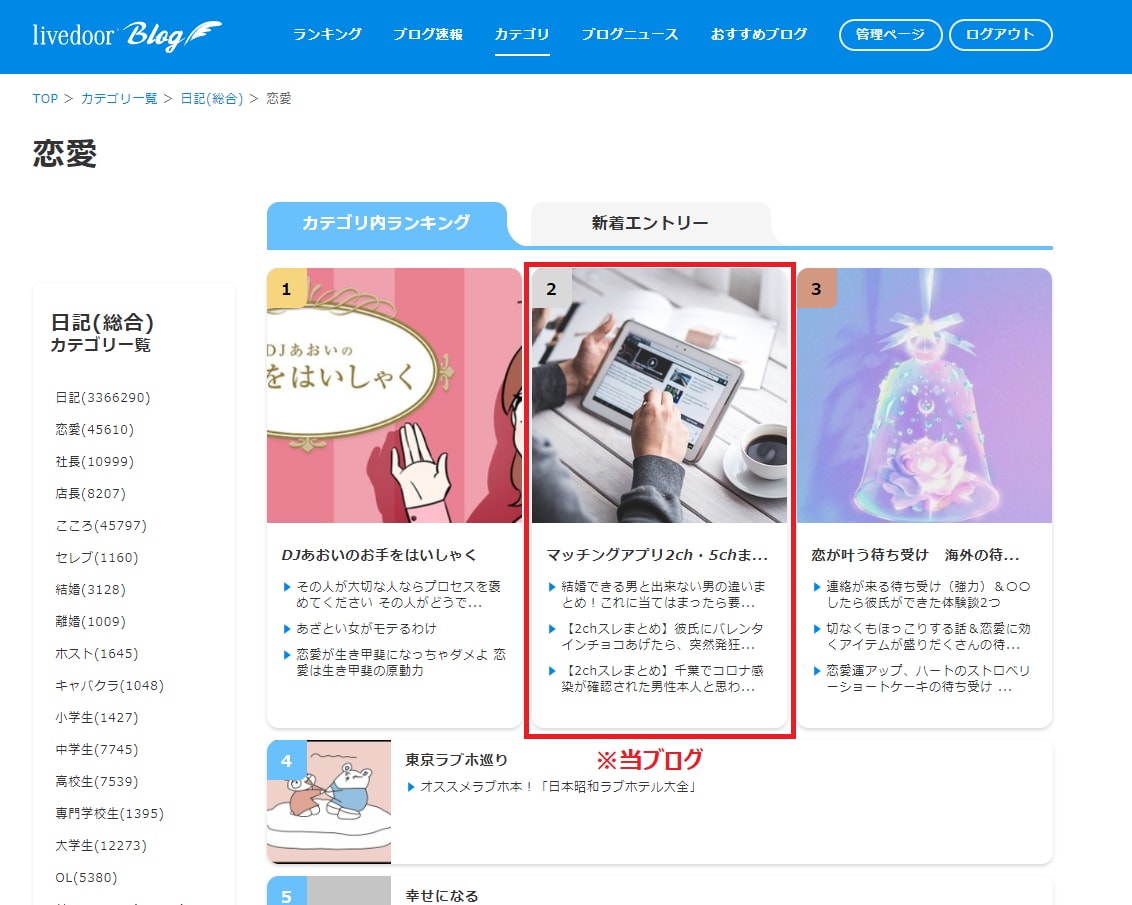Select sidebar category 社長(10999)

[x=95, y=461]
